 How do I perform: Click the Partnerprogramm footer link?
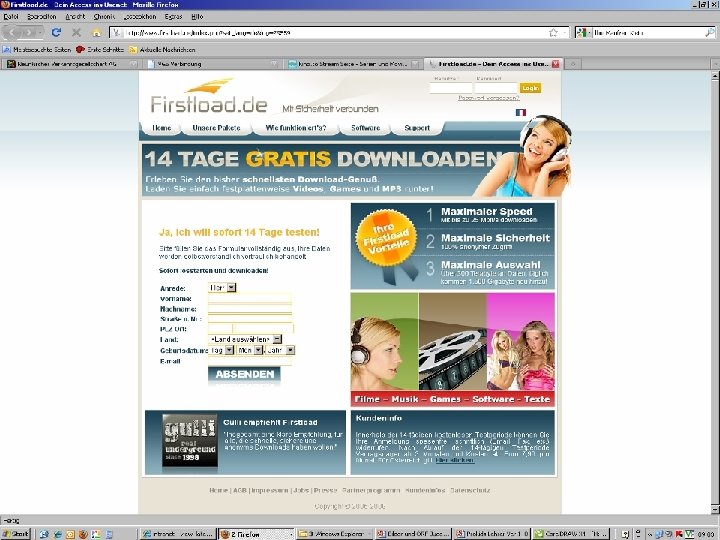(x=371, y=490)
